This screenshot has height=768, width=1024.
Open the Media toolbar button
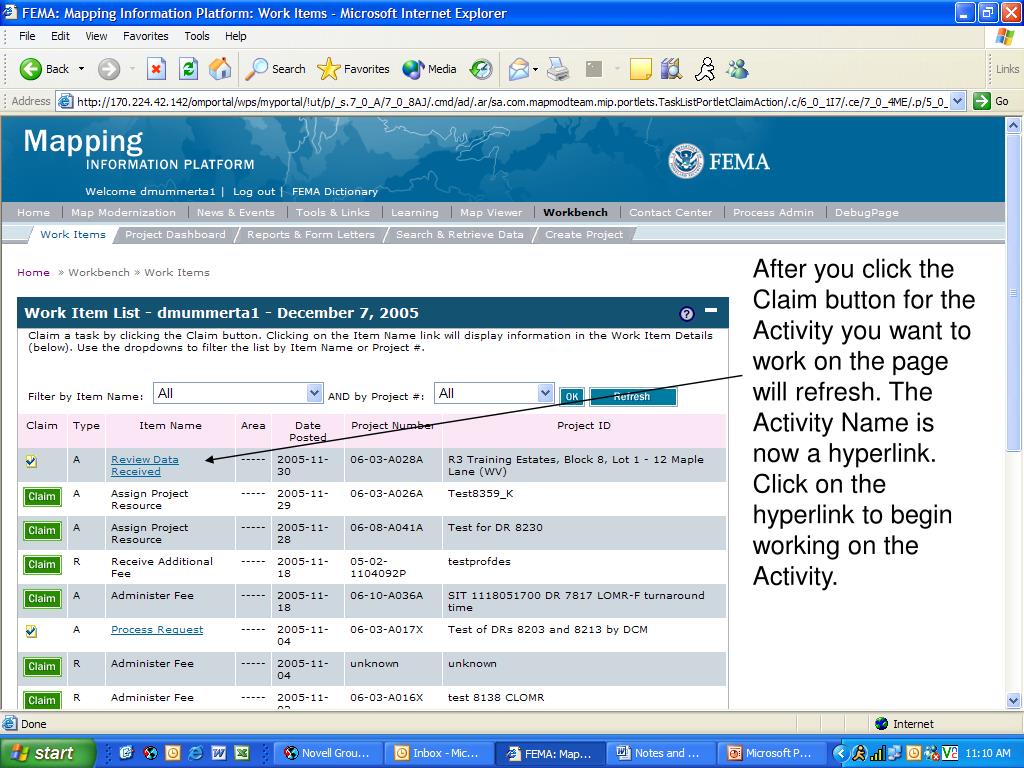(429, 69)
